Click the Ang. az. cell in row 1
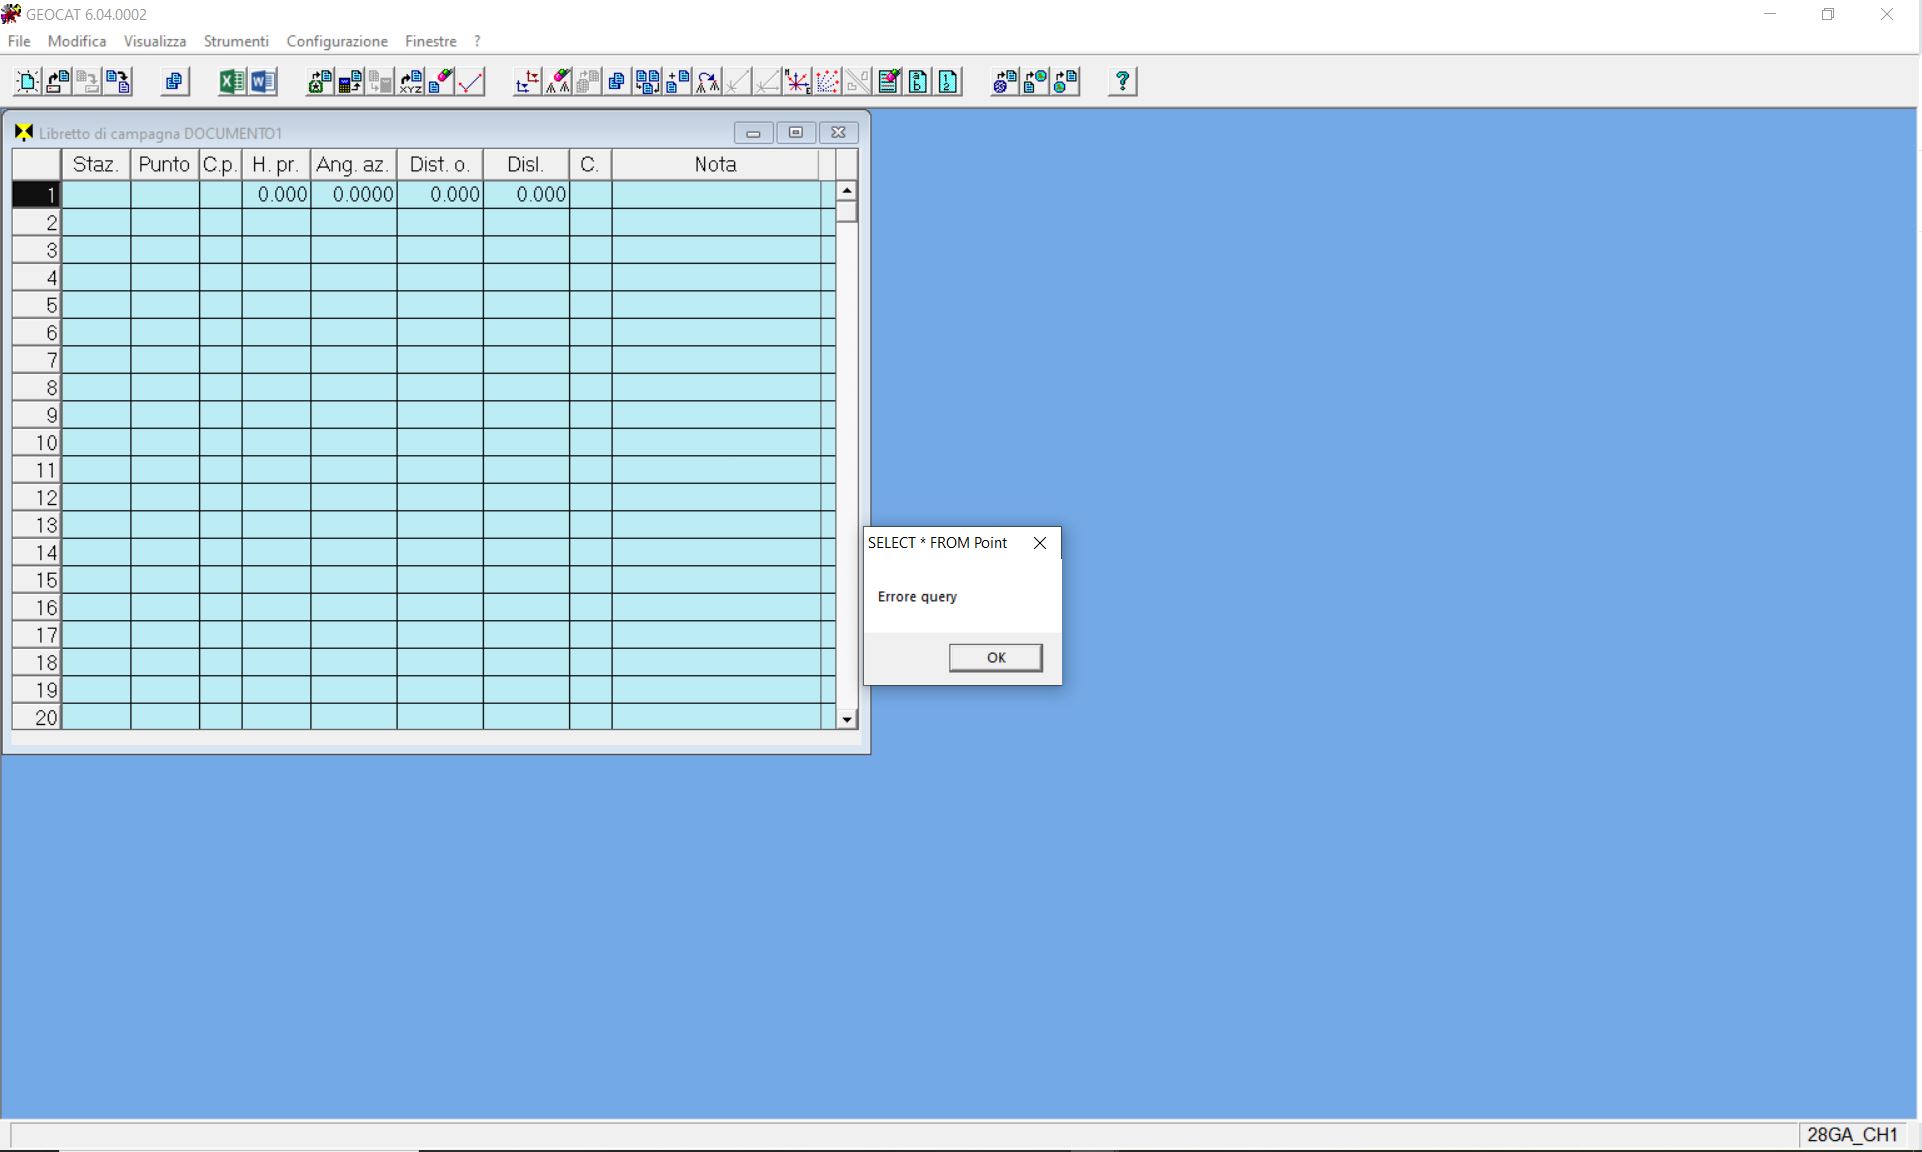The image size is (1922, 1152). pyautogui.click(x=354, y=195)
